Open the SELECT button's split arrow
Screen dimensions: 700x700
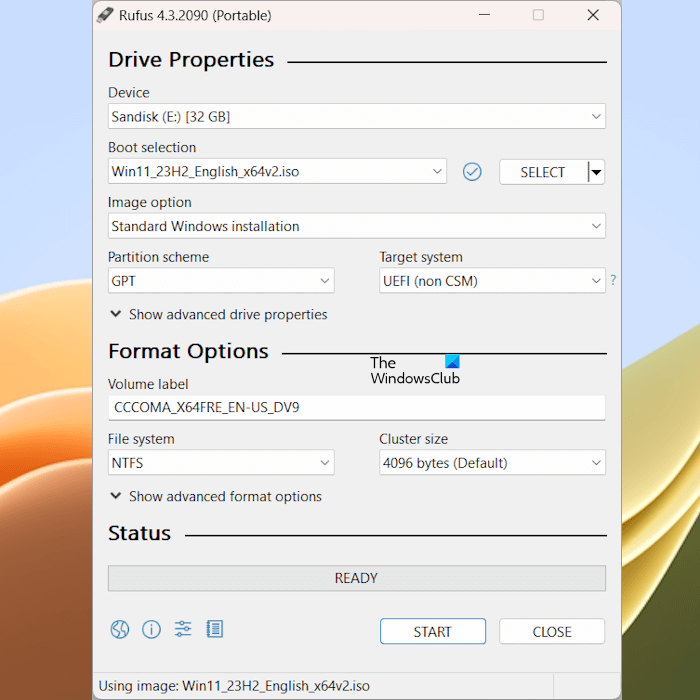click(596, 172)
